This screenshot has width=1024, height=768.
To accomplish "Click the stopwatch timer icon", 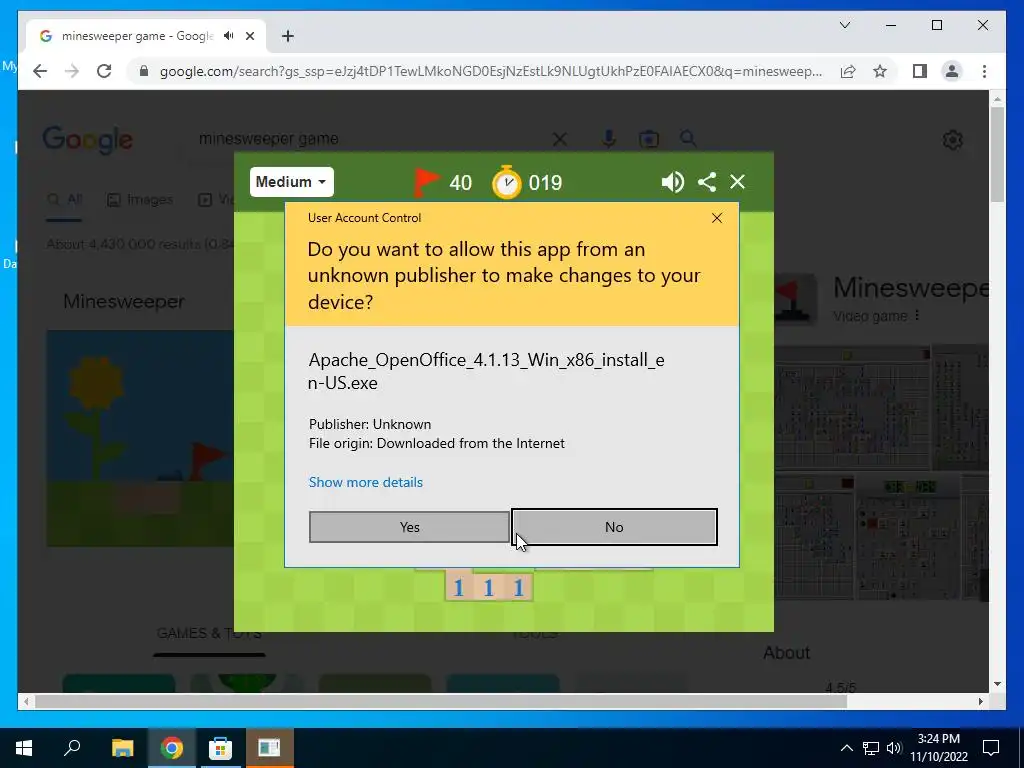I will click(507, 182).
